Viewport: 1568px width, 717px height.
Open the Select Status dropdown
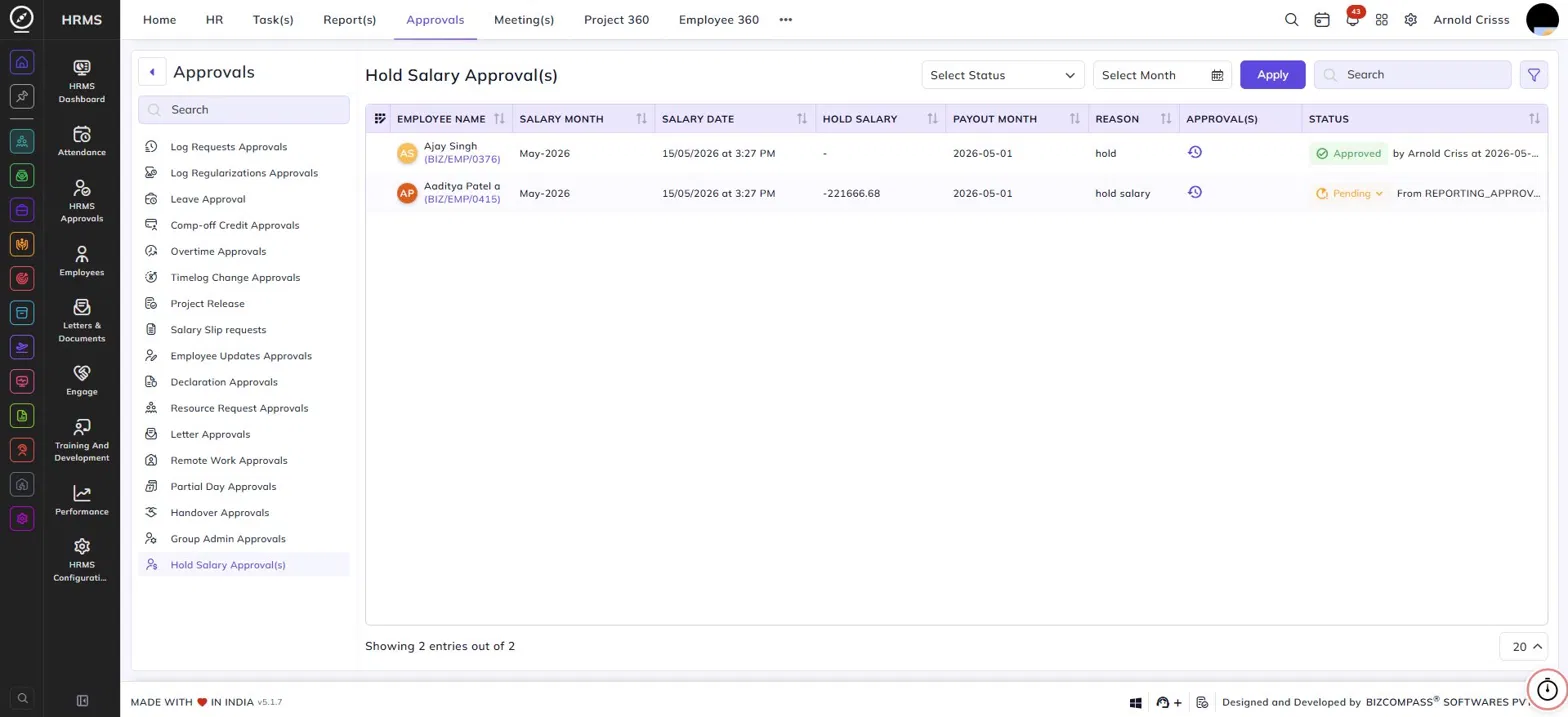tap(1003, 75)
